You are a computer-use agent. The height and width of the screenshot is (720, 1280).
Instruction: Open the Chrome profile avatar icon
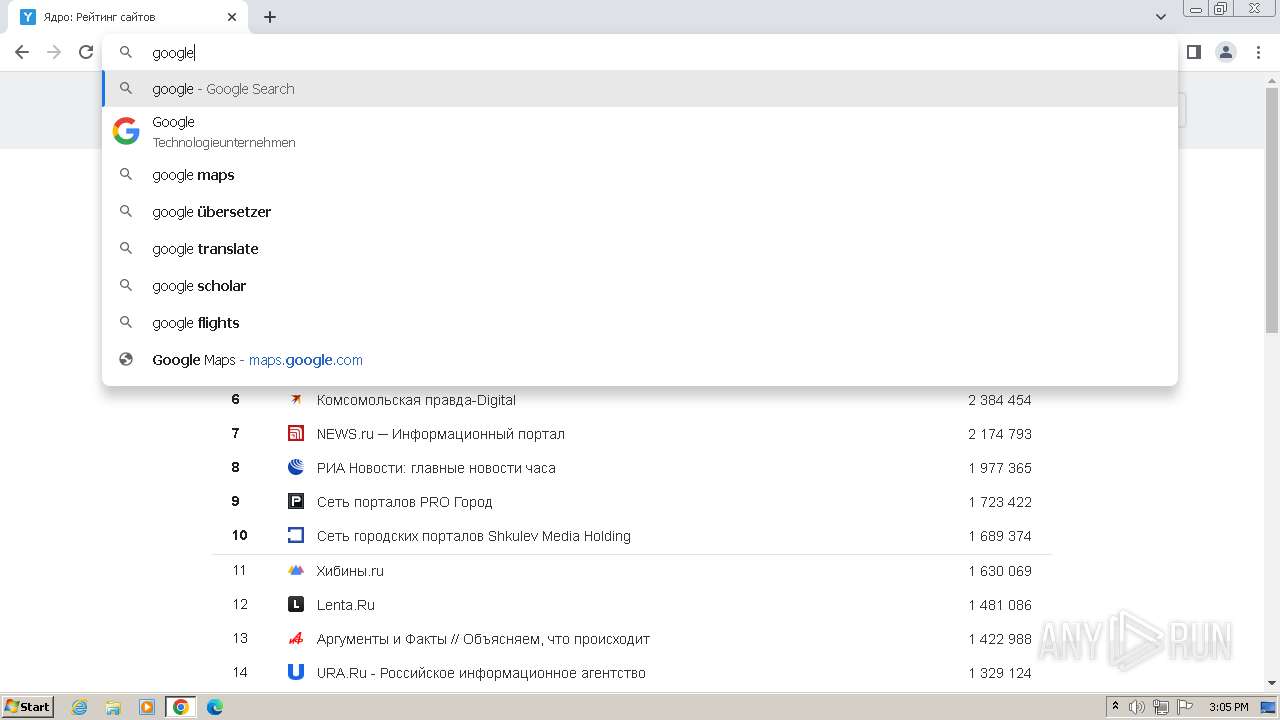[x=1226, y=52]
